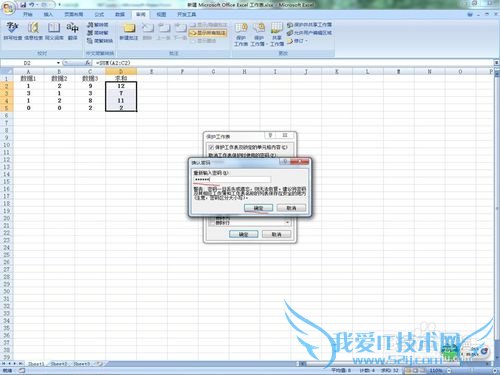Screen dimensions: 500x375
Task: Open the round Office button menu
Action: click(x=8, y=8)
